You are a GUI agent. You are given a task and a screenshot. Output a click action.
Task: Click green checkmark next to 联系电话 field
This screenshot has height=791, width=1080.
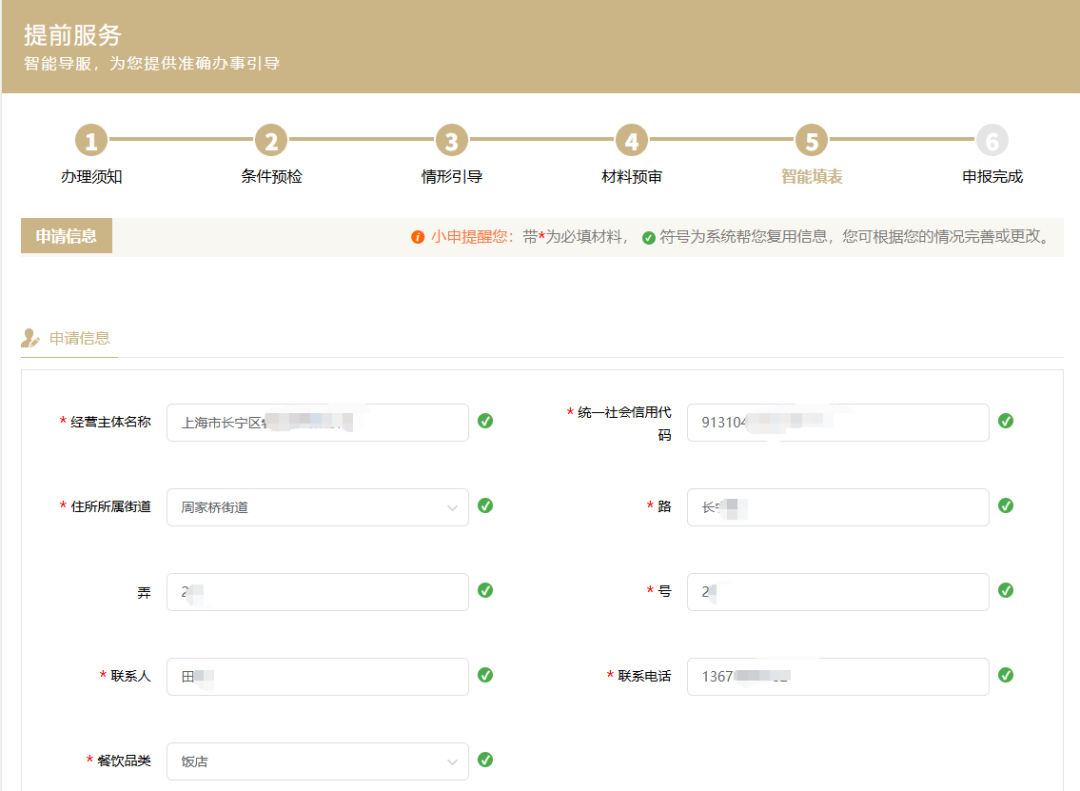click(x=1005, y=675)
